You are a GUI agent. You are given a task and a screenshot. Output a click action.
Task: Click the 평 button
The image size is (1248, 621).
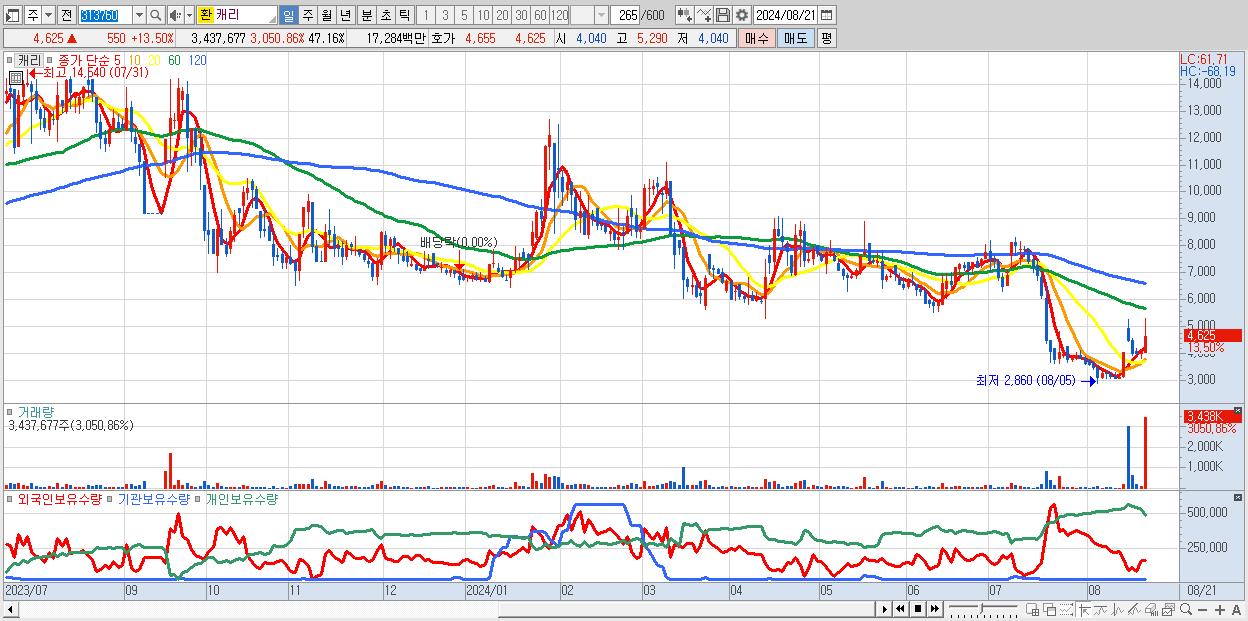pyautogui.click(x=826, y=38)
